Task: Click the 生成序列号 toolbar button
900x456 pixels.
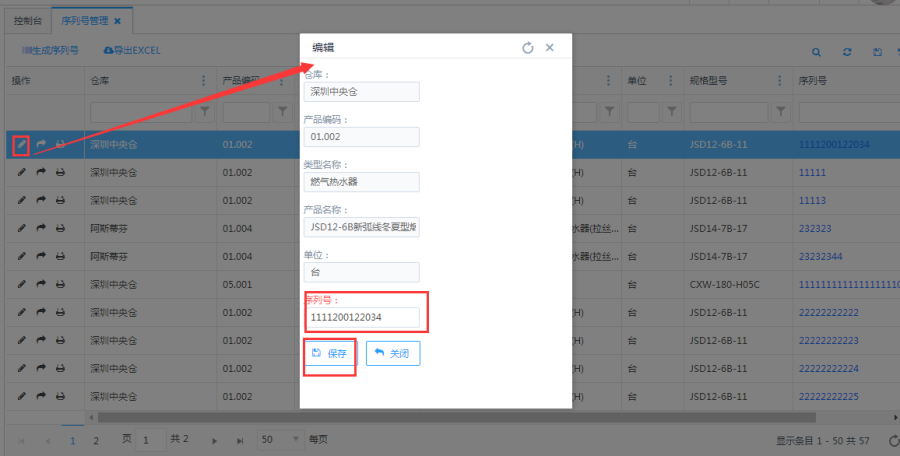Action: [x=49, y=50]
